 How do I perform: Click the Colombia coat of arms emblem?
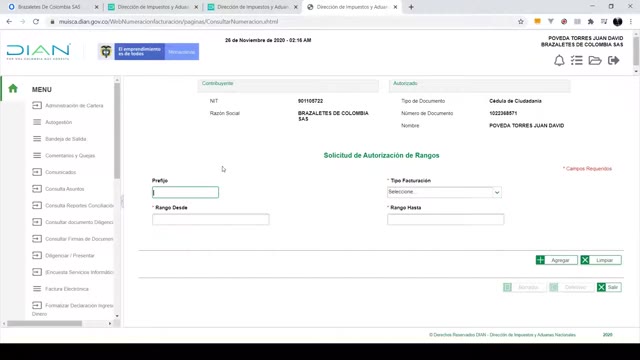pos(106,52)
